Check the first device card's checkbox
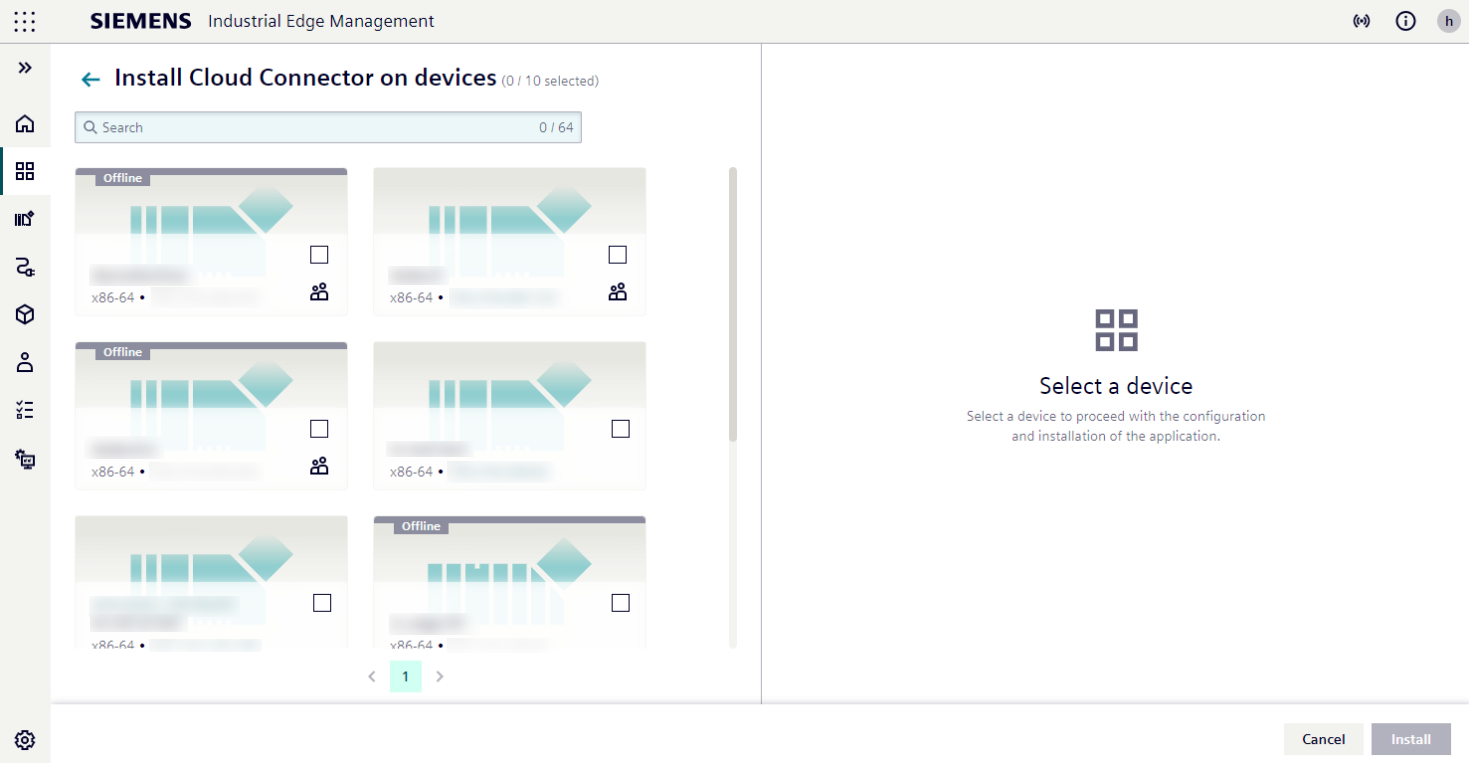This screenshot has width=1469, height=763. 319,254
